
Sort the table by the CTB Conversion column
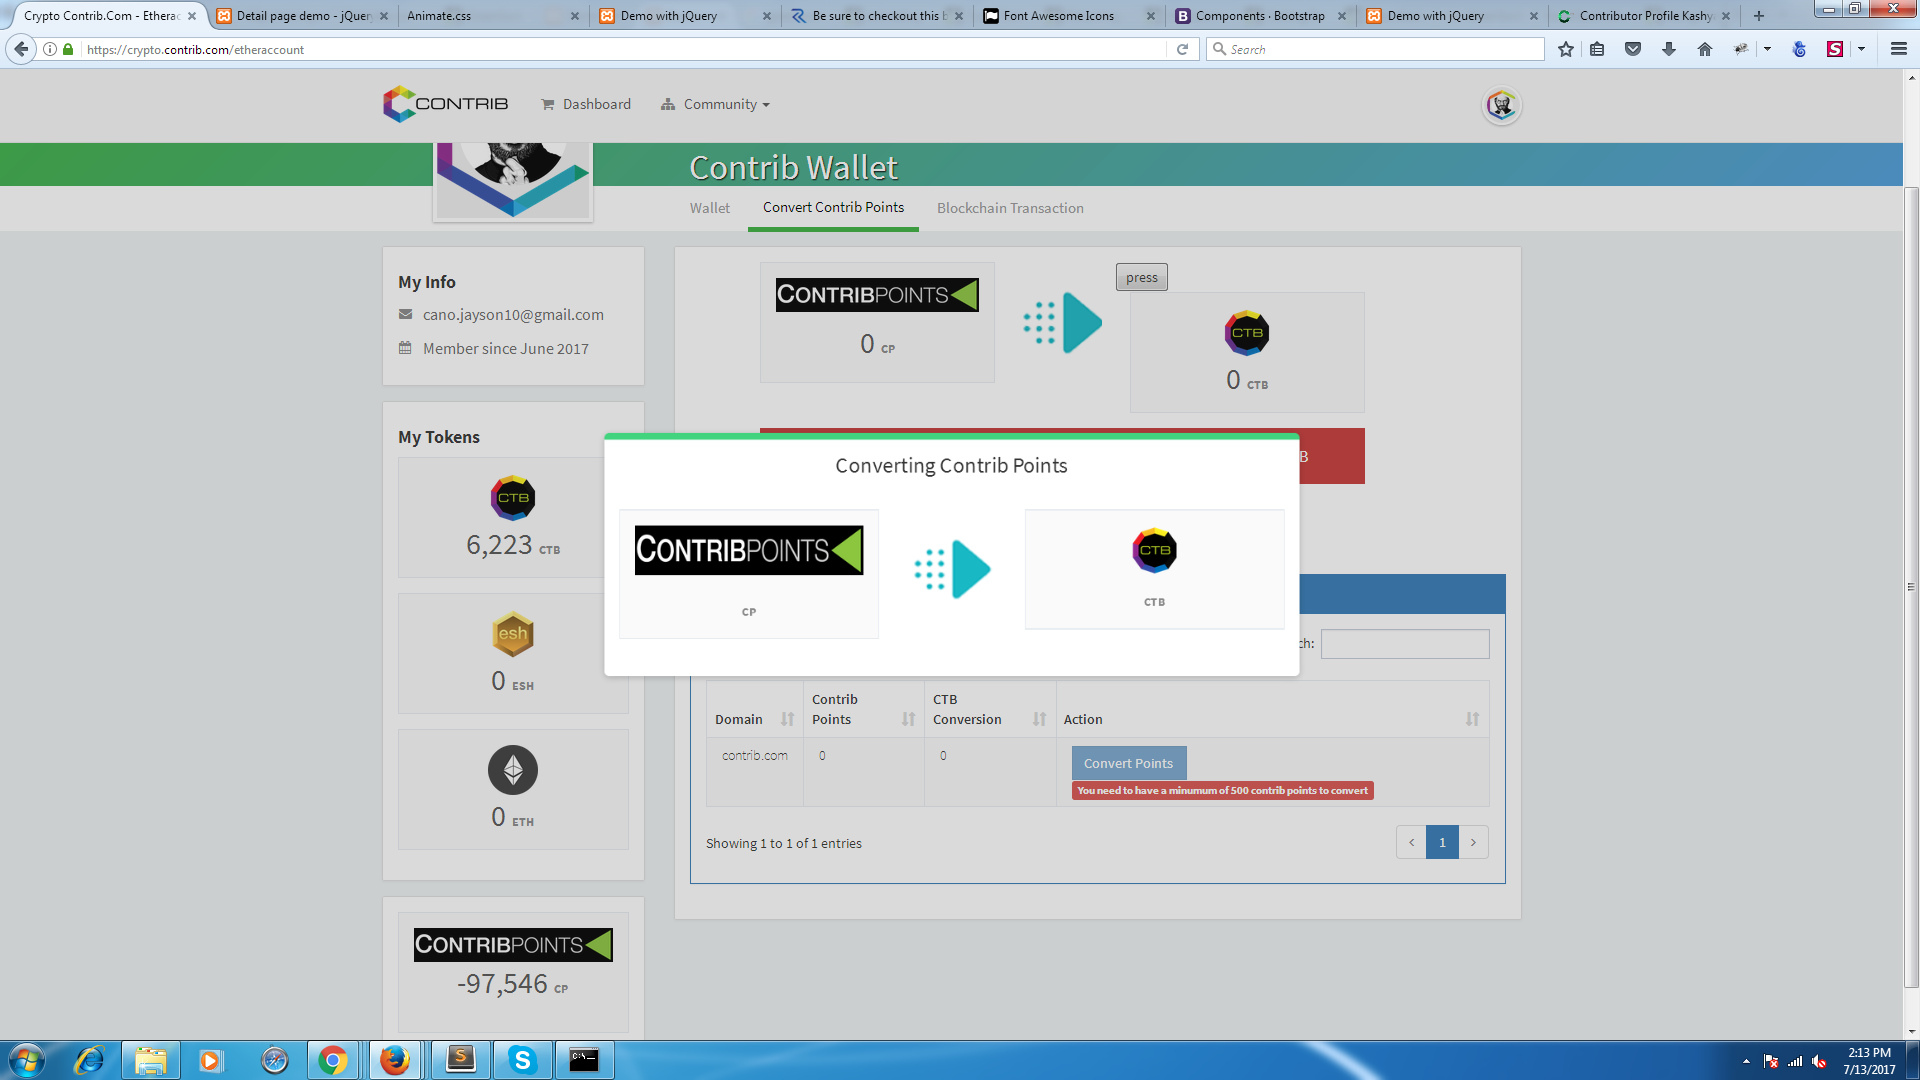(989, 709)
